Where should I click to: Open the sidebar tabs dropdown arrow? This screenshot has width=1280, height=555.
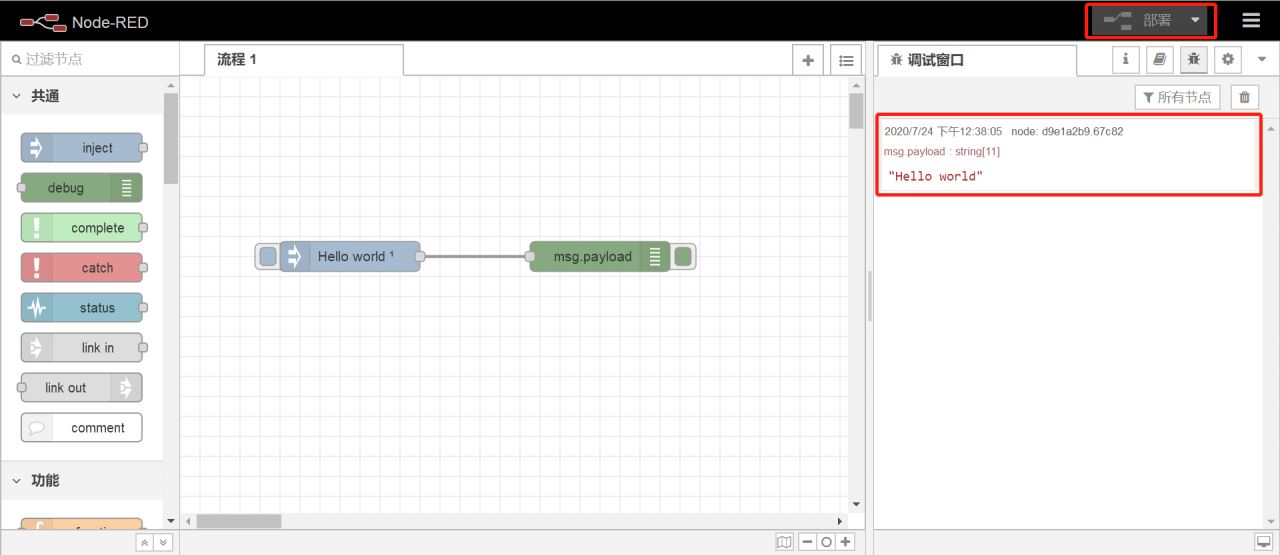1261,60
